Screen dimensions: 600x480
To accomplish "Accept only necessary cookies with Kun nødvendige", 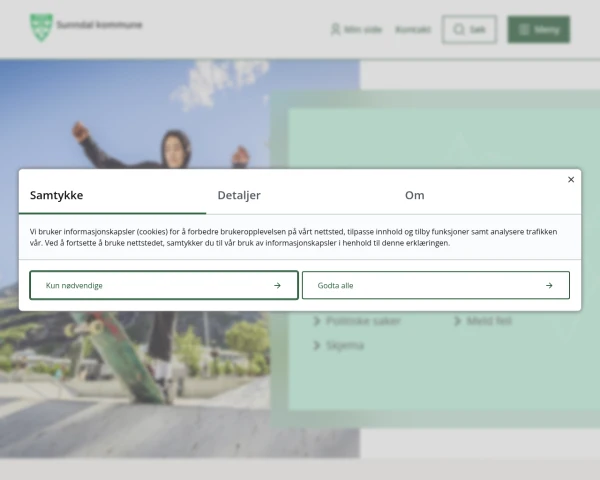I will pos(164,285).
